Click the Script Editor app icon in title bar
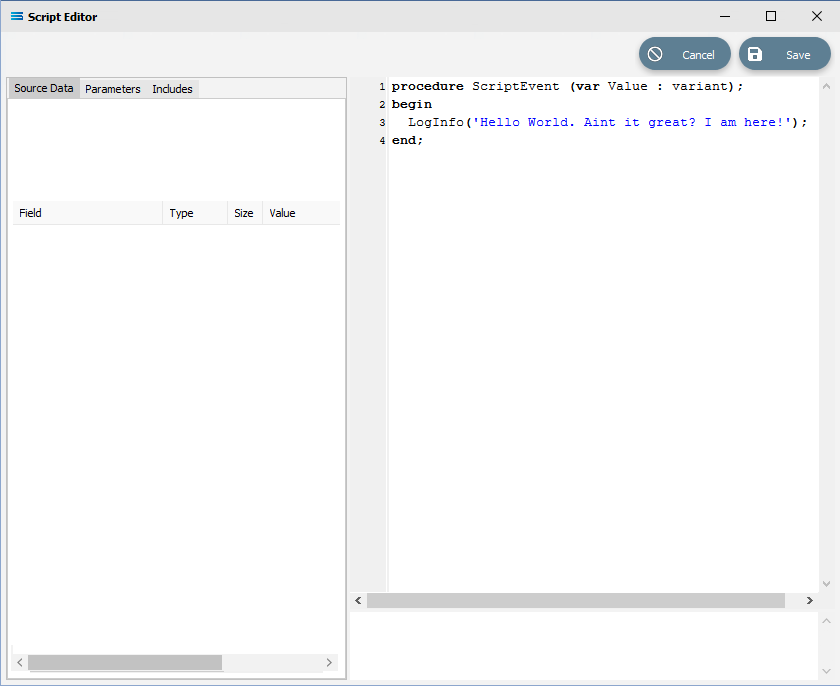840x686 pixels. [17, 17]
